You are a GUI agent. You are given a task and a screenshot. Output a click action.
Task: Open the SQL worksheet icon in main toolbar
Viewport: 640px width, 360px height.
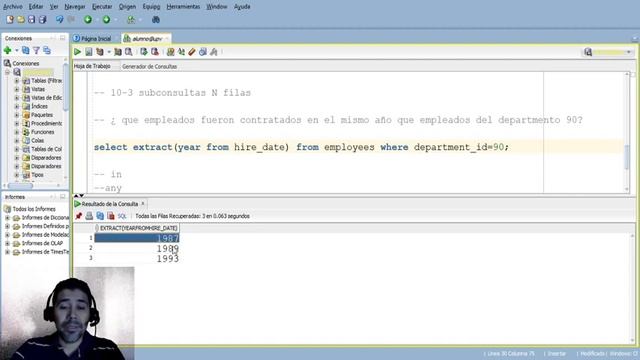click(131, 19)
